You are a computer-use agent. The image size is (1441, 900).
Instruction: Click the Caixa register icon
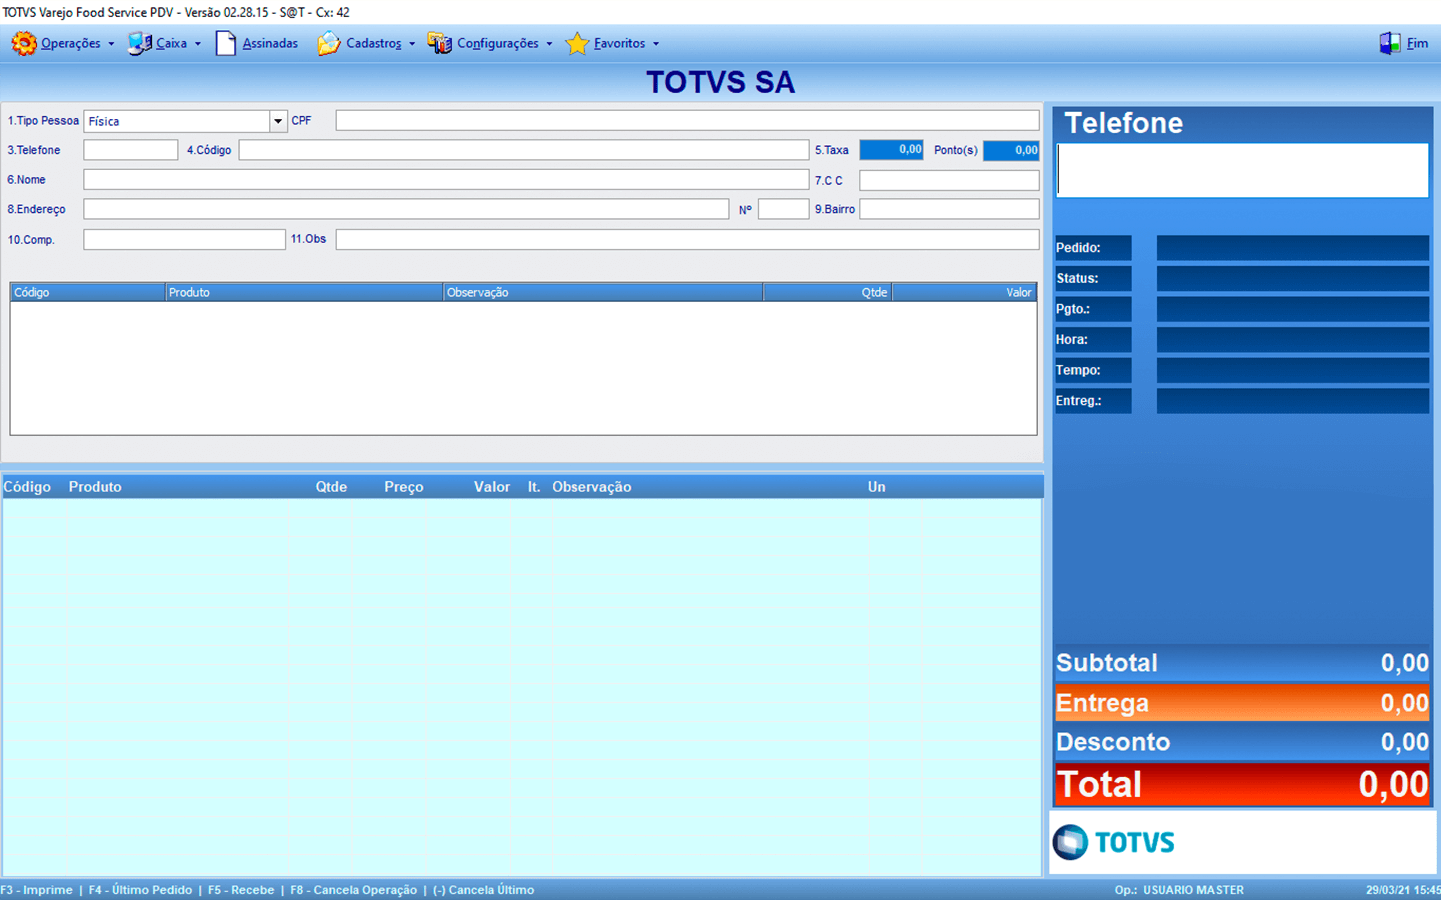(x=140, y=44)
